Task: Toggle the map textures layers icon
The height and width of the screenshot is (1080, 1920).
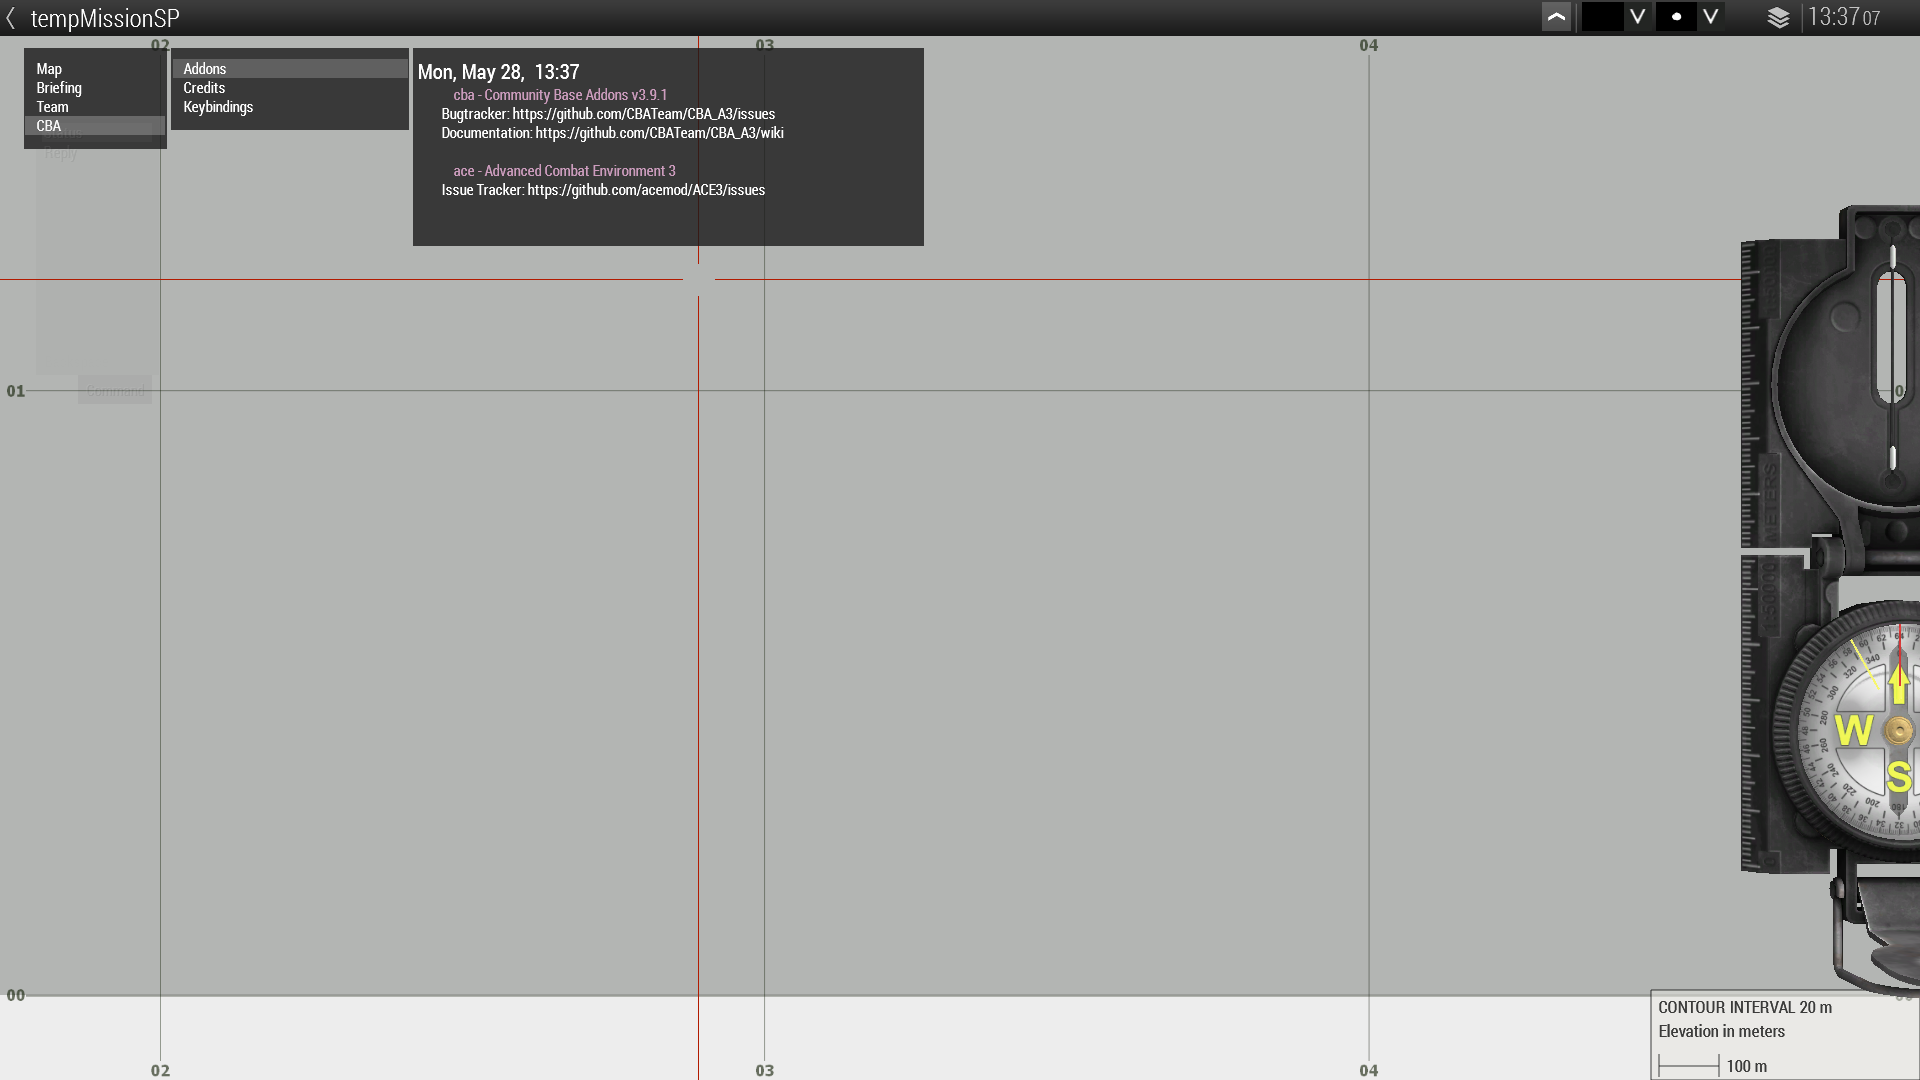Action: pyautogui.click(x=1778, y=18)
